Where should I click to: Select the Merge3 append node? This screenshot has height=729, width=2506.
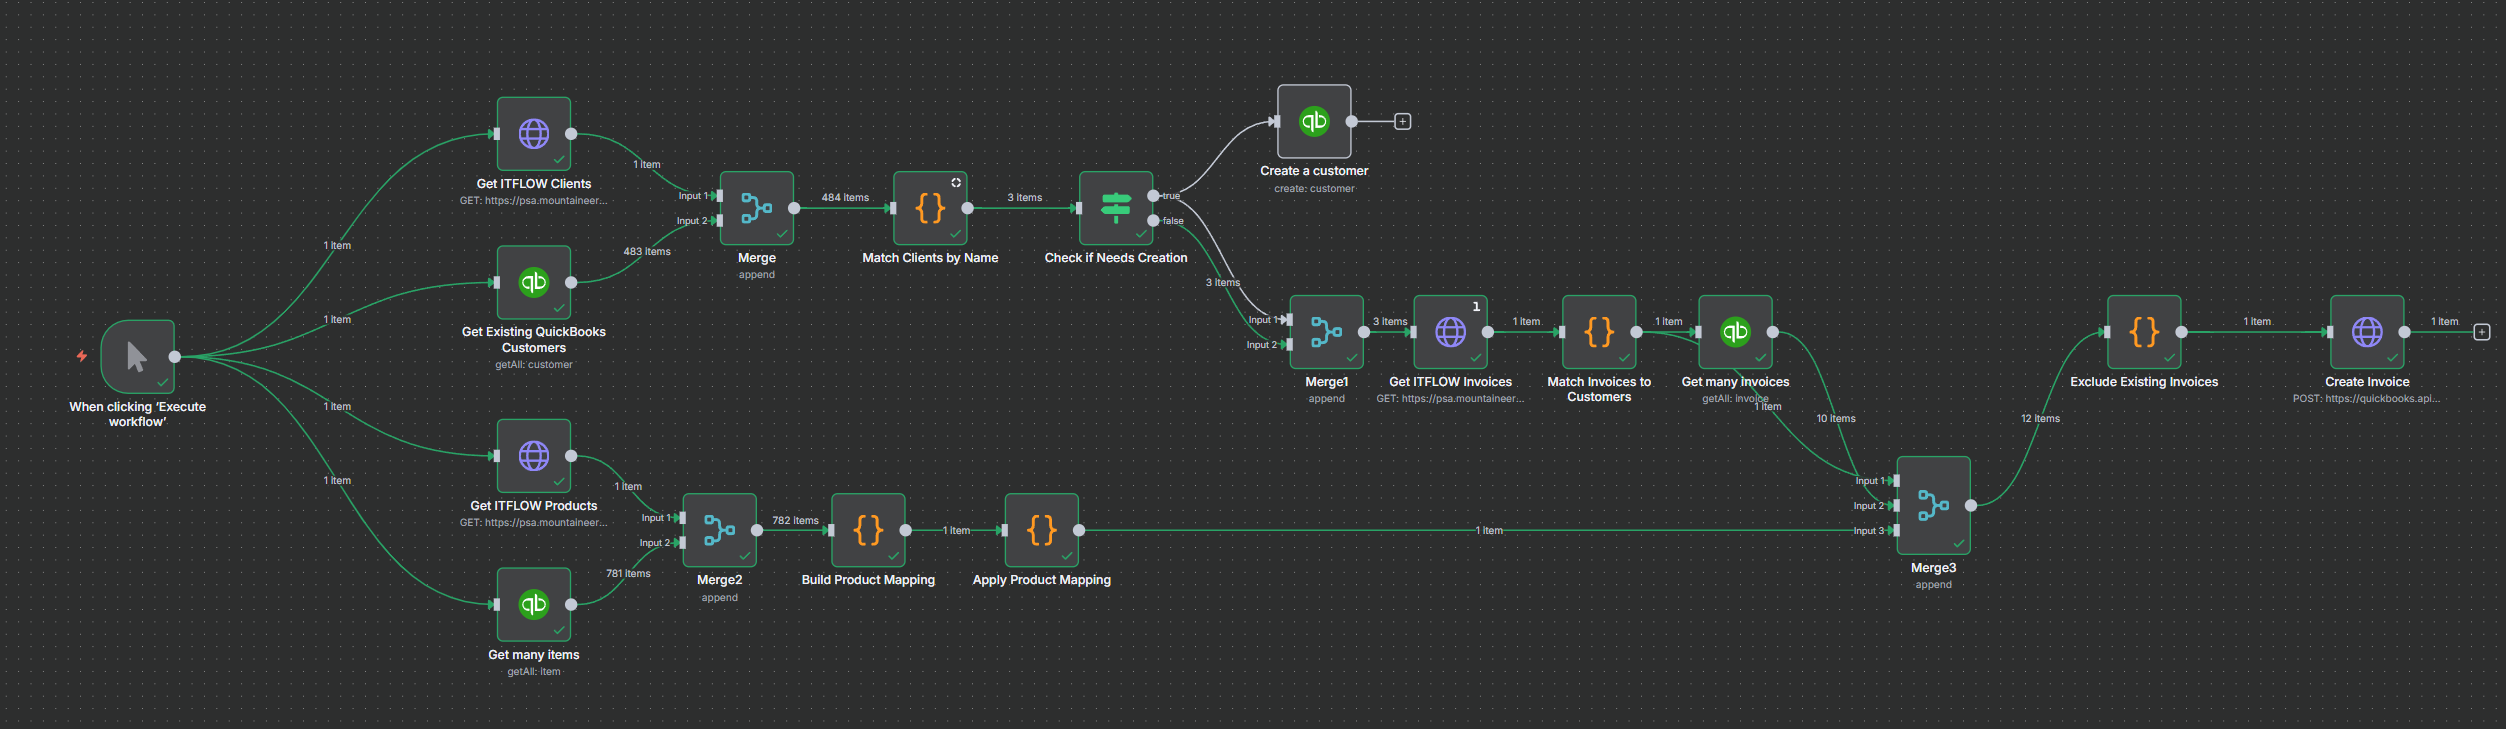point(1933,506)
